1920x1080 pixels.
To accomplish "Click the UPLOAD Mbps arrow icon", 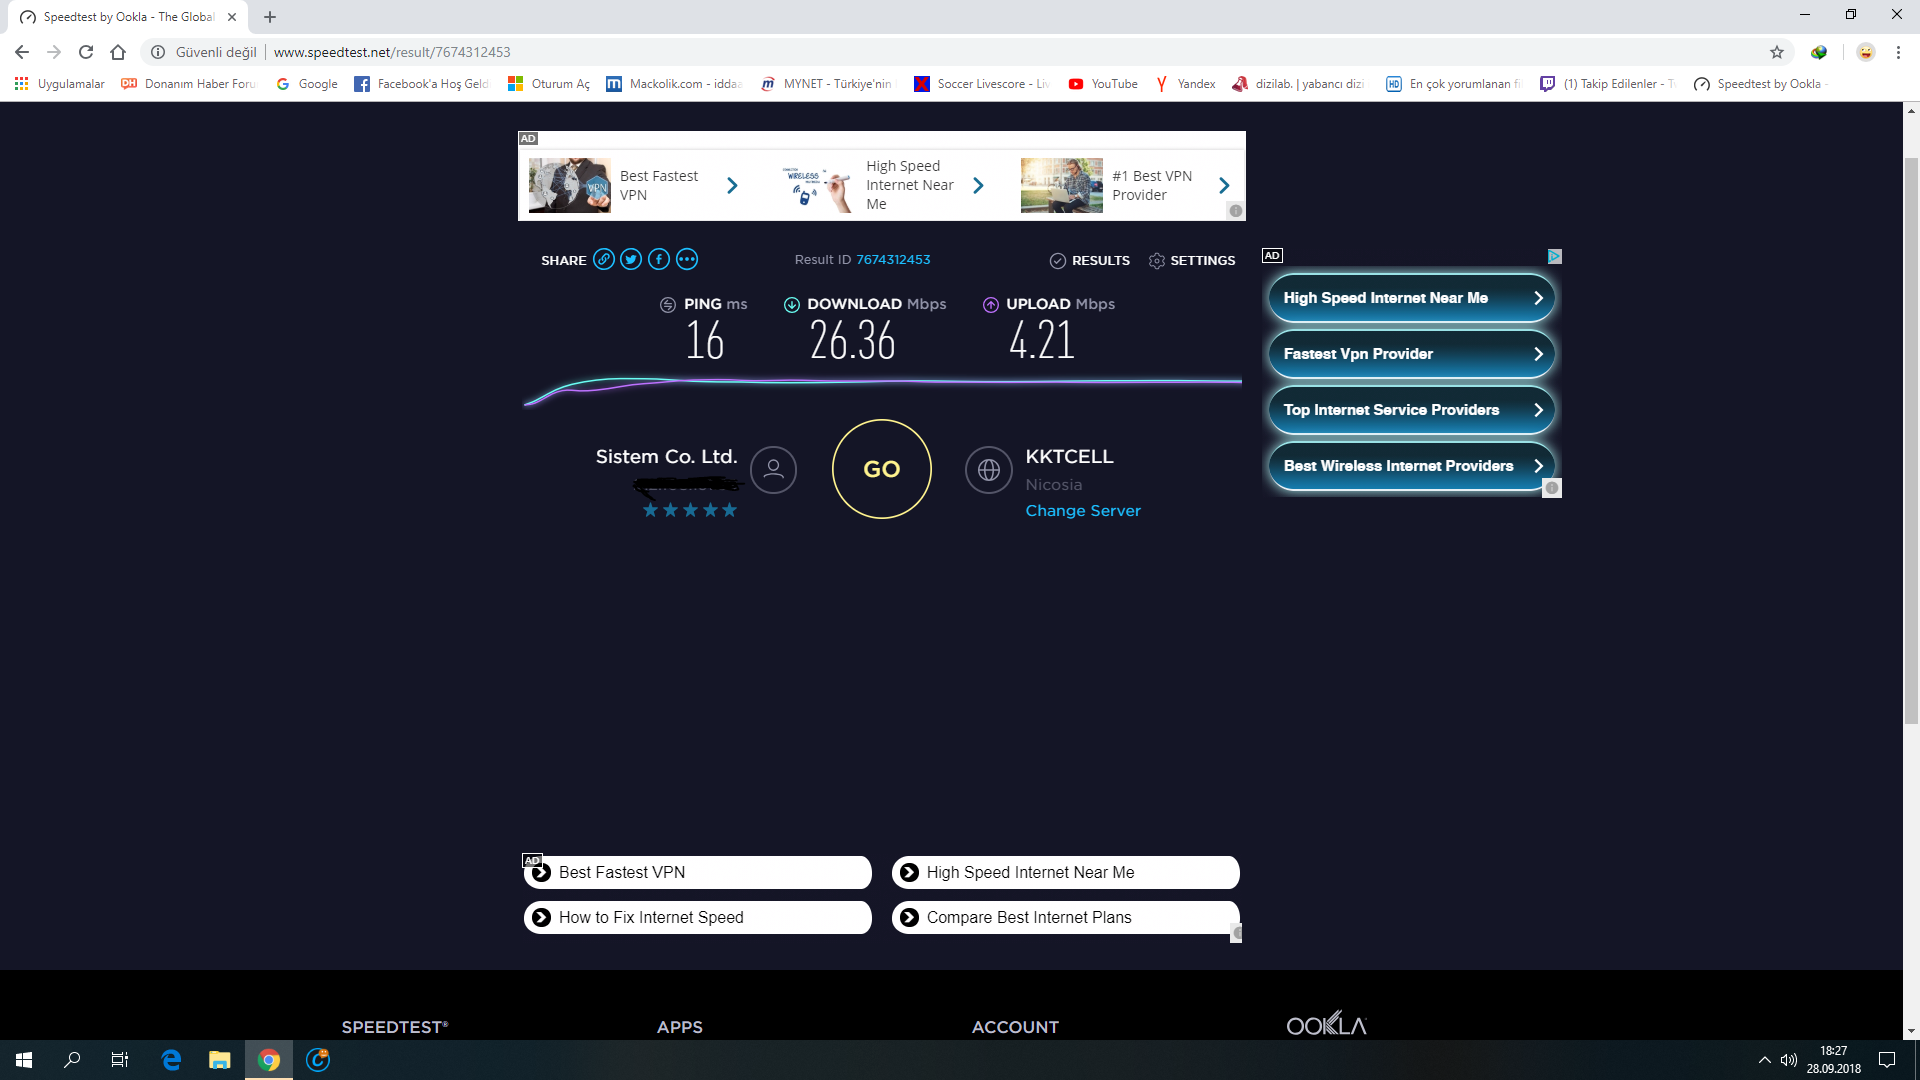I will coord(991,305).
